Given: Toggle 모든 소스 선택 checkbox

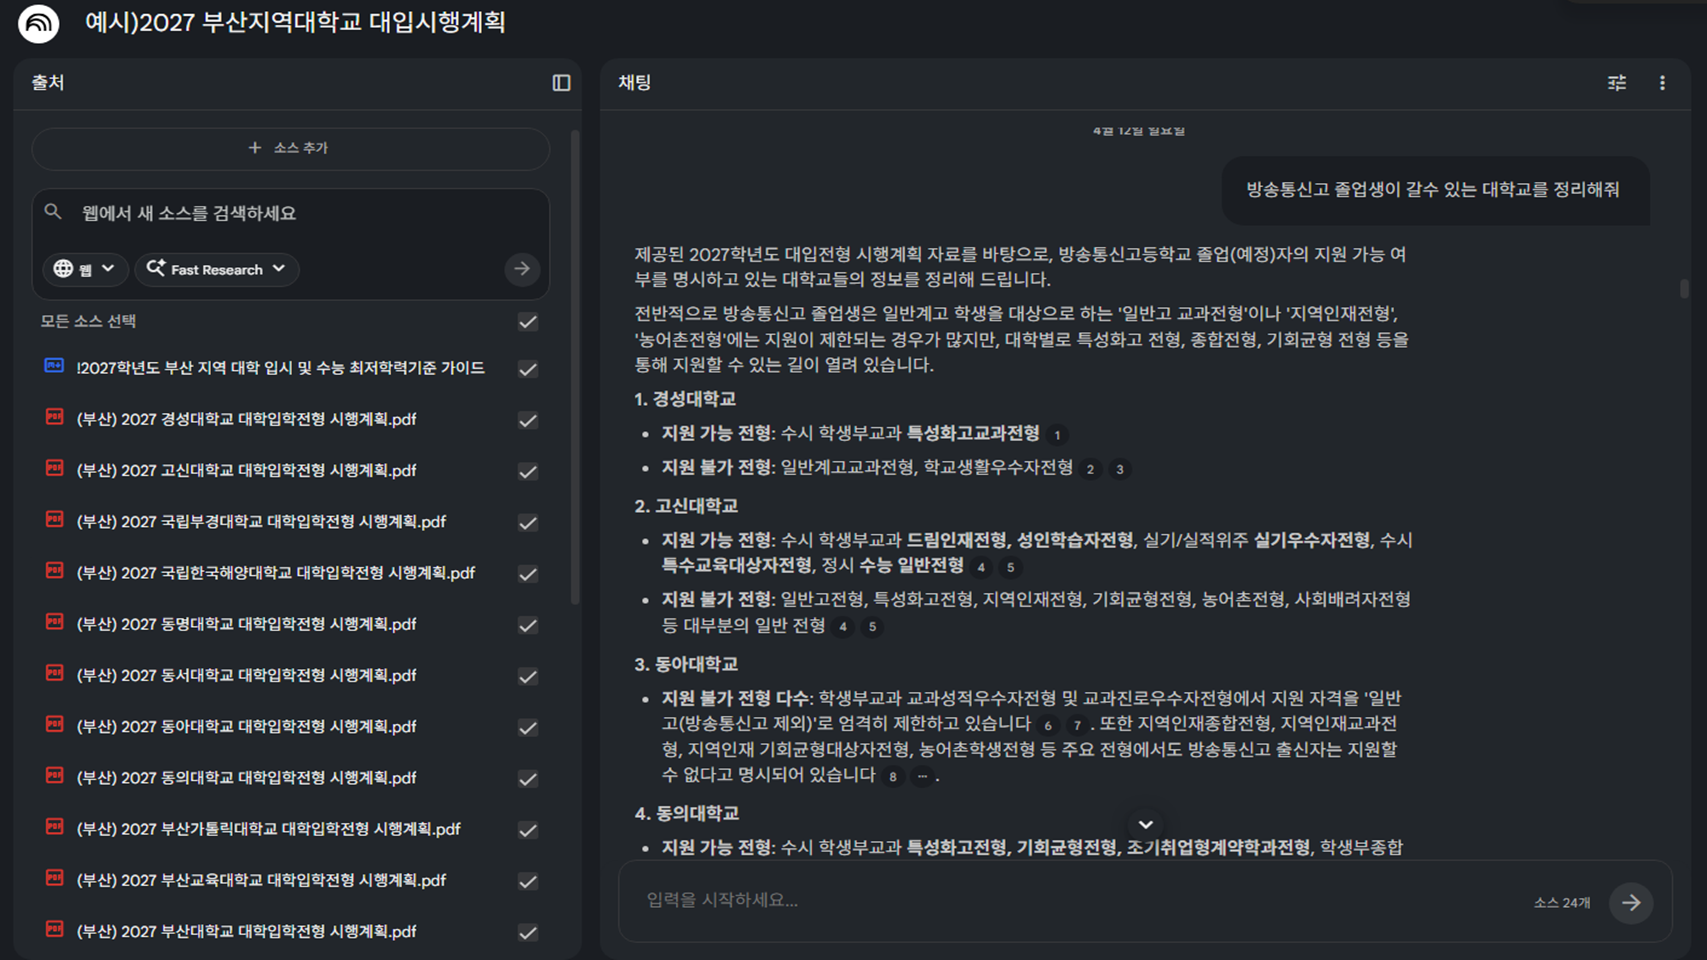Looking at the screenshot, I should point(528,322).
